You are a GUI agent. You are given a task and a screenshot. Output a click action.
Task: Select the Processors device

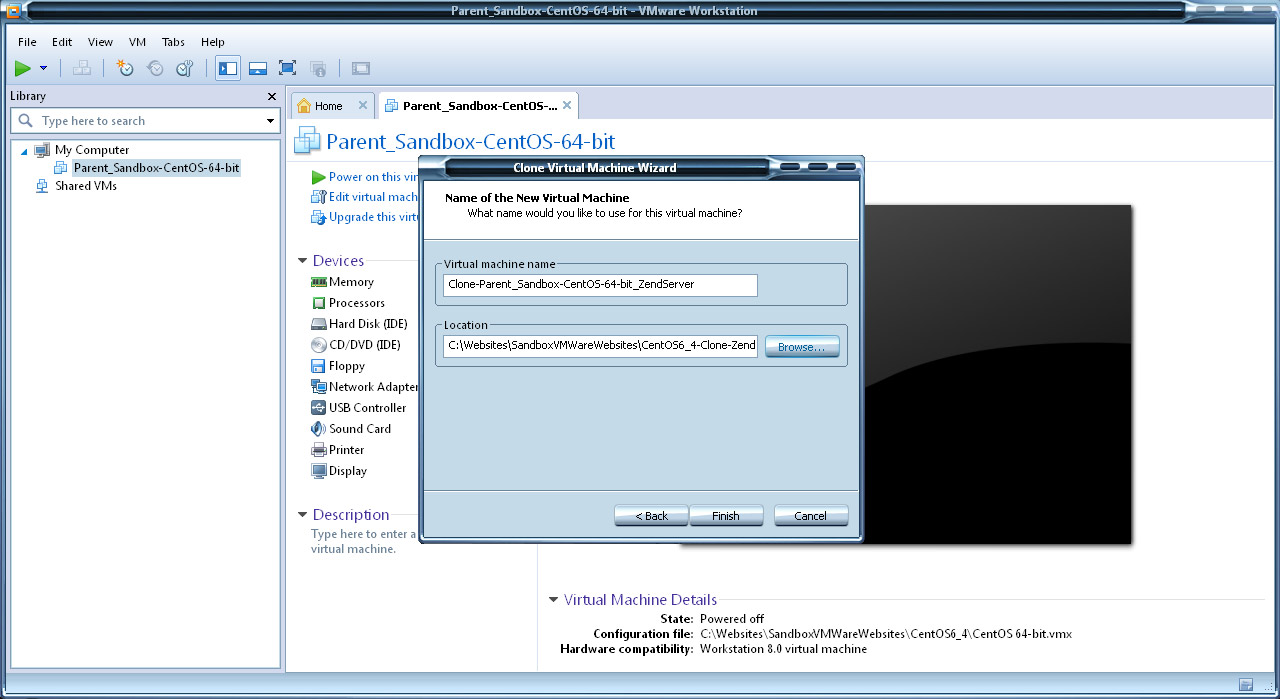[x=348, y=303]
